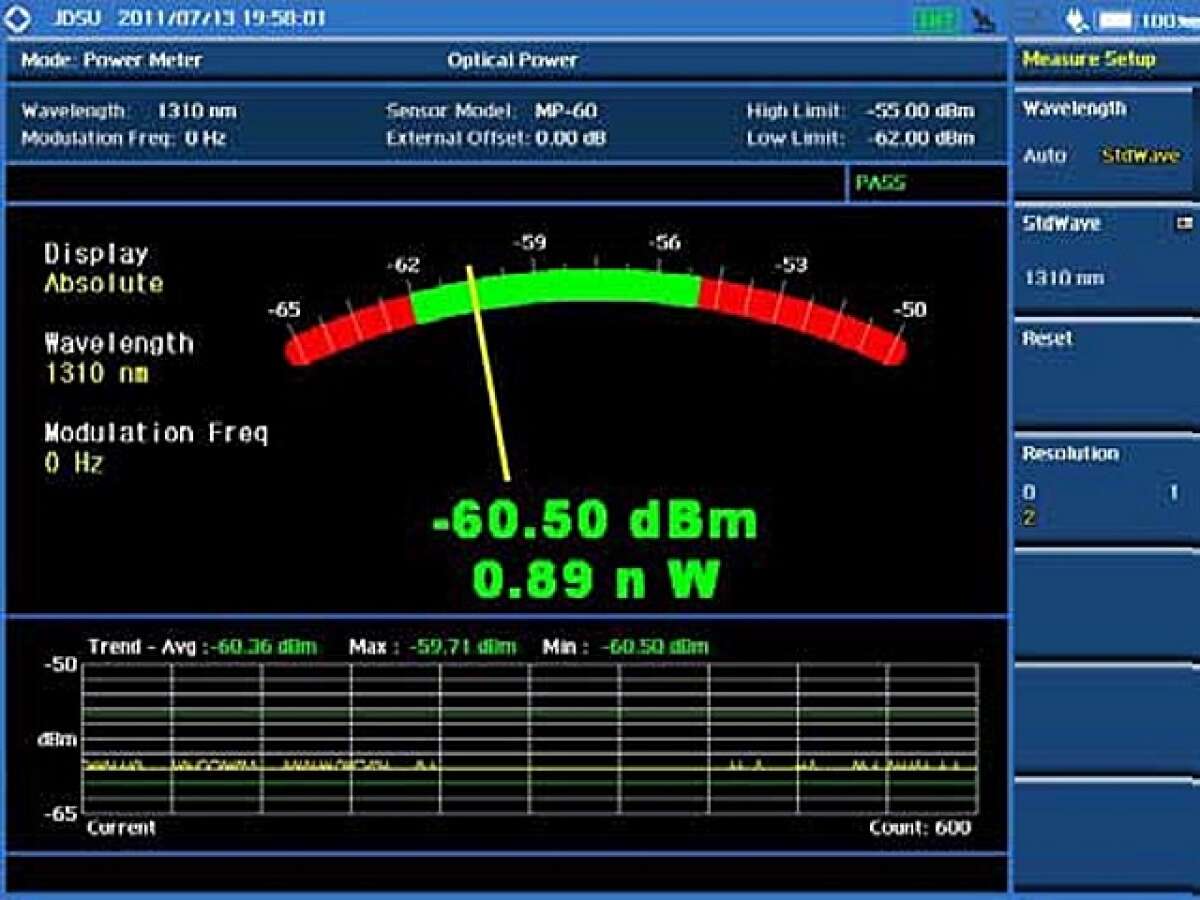
Task: Click the Optical Power title
Action: pyautogui.click(x=512, y=60)
